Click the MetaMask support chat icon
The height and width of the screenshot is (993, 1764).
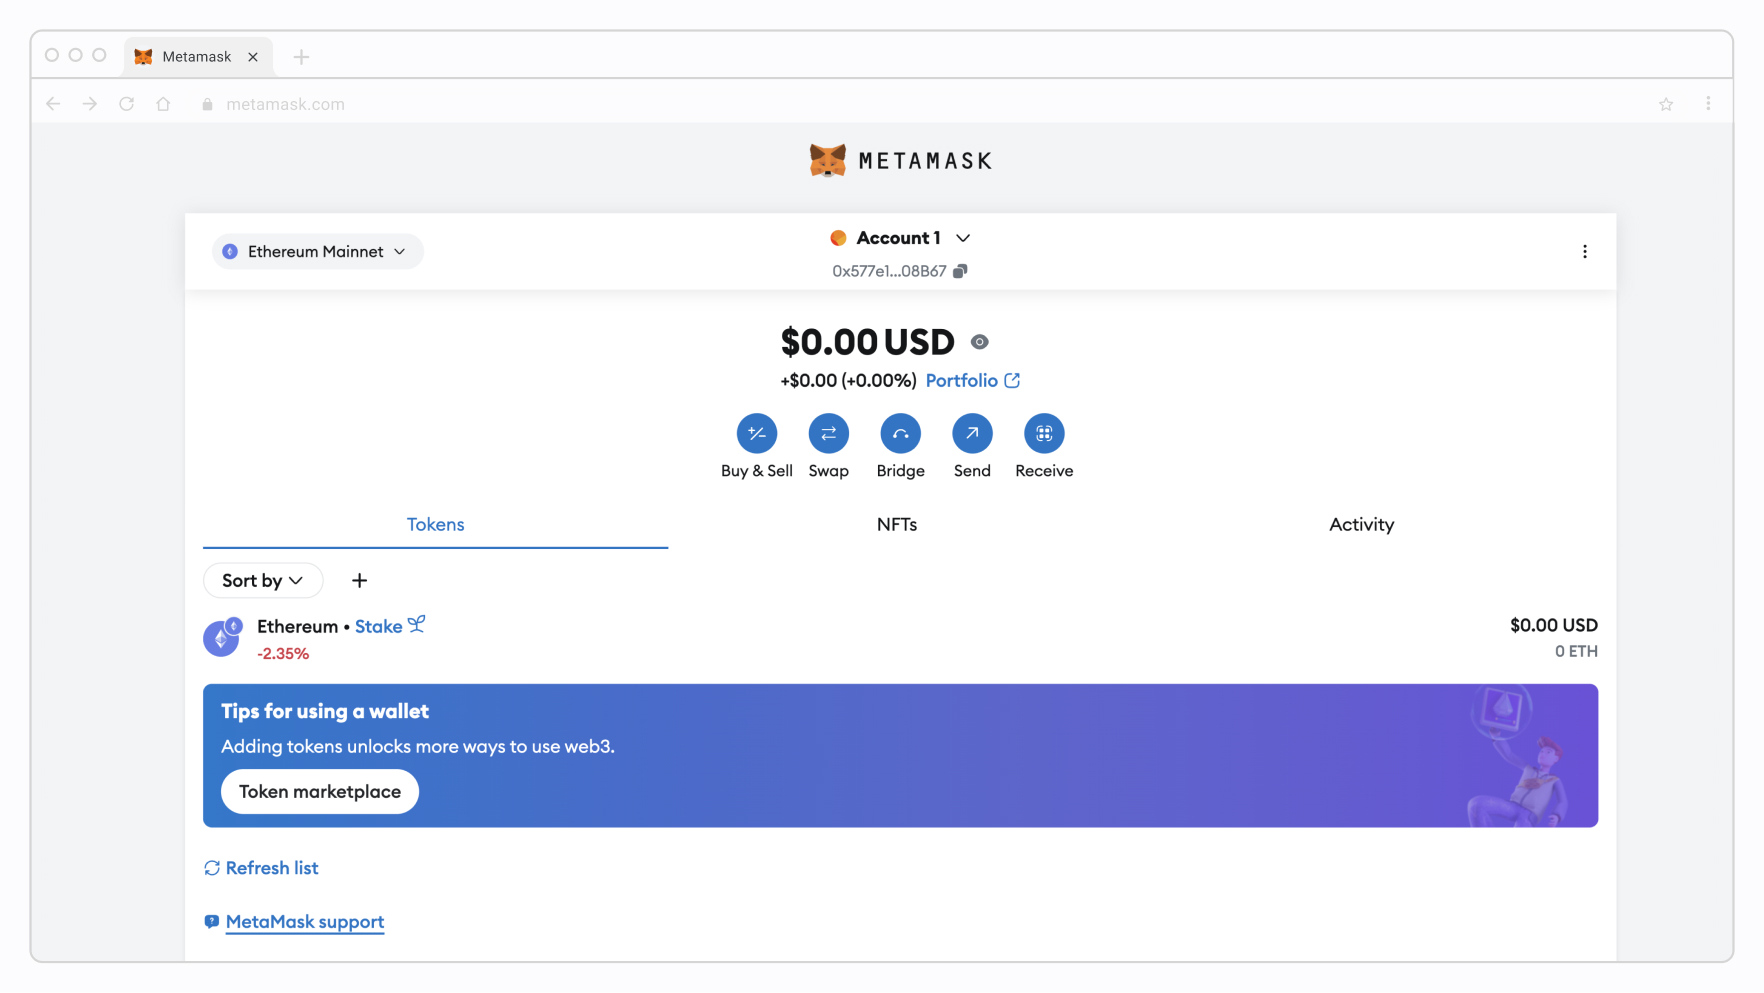pyautogui.click(x=211, y=922)
